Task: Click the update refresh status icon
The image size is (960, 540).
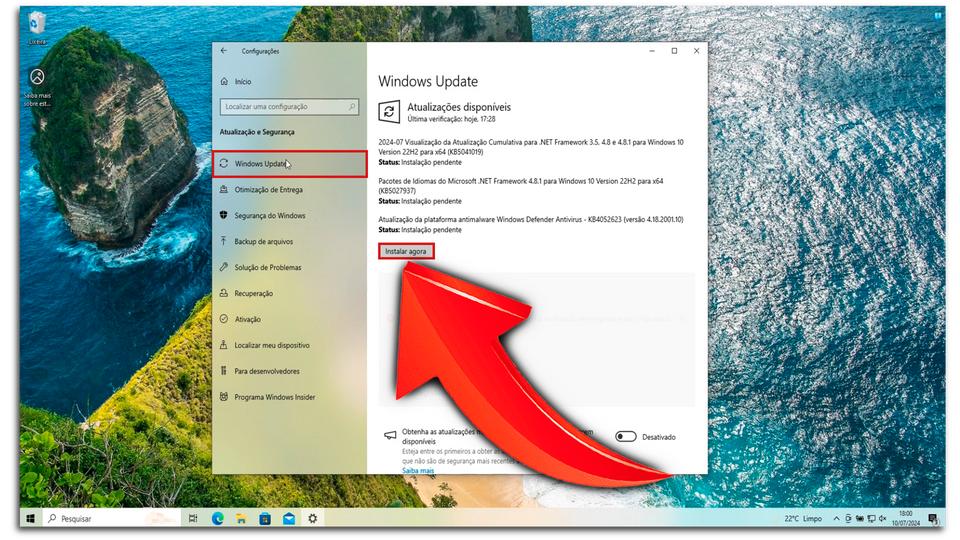Action: coord(389,111)
